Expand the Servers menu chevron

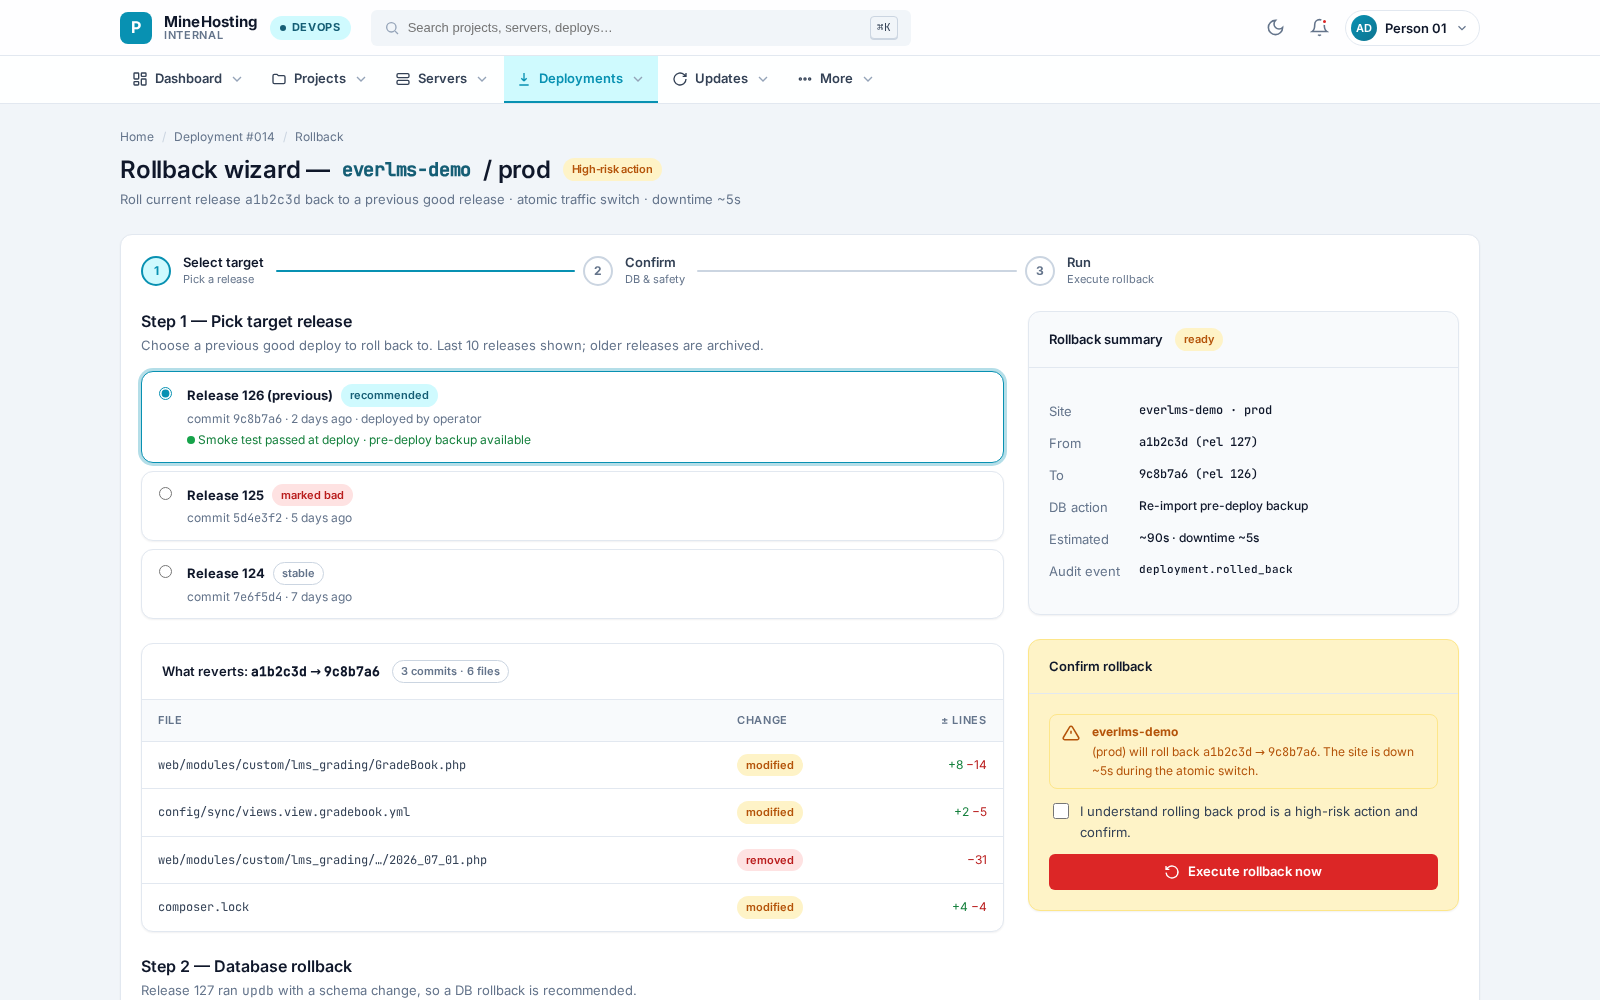point(482,79)
